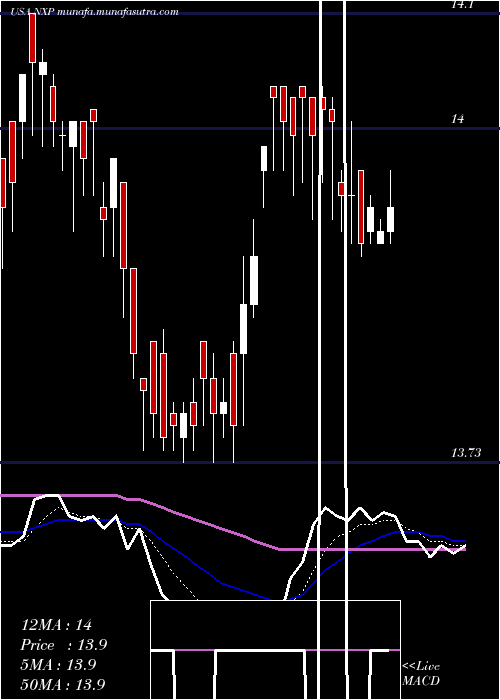Click the '<<Live MACD' label
The width and height of the screenshot is (500, 700).
(421, 674)
